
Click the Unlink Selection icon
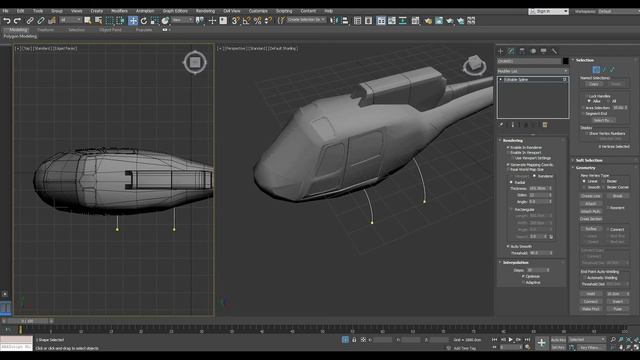click(41, 20)
